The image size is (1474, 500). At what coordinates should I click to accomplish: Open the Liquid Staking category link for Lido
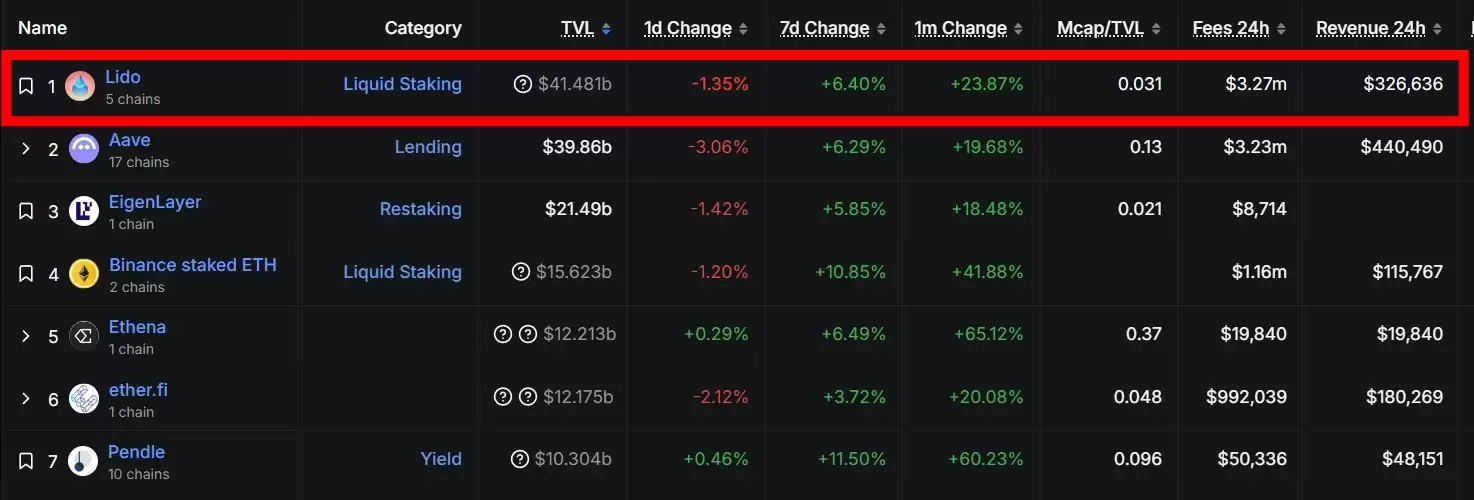pos(402,84)
